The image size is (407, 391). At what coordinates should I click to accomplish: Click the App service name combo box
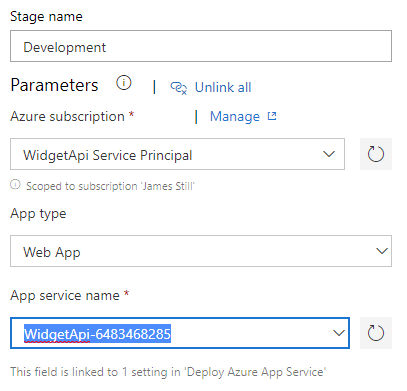tap(180, 333)
